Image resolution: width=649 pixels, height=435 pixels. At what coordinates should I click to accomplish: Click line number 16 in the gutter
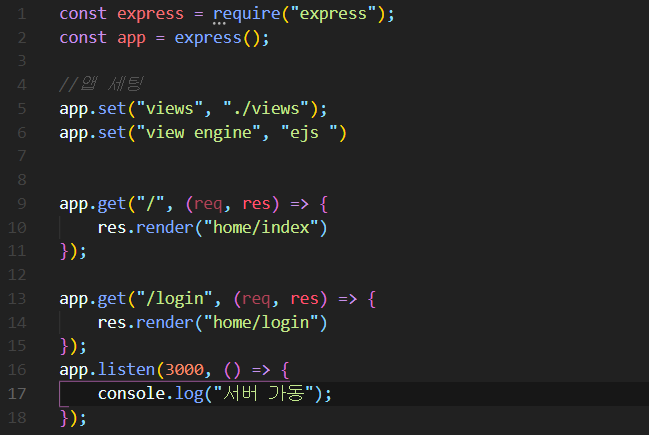[x=17, y=370]
